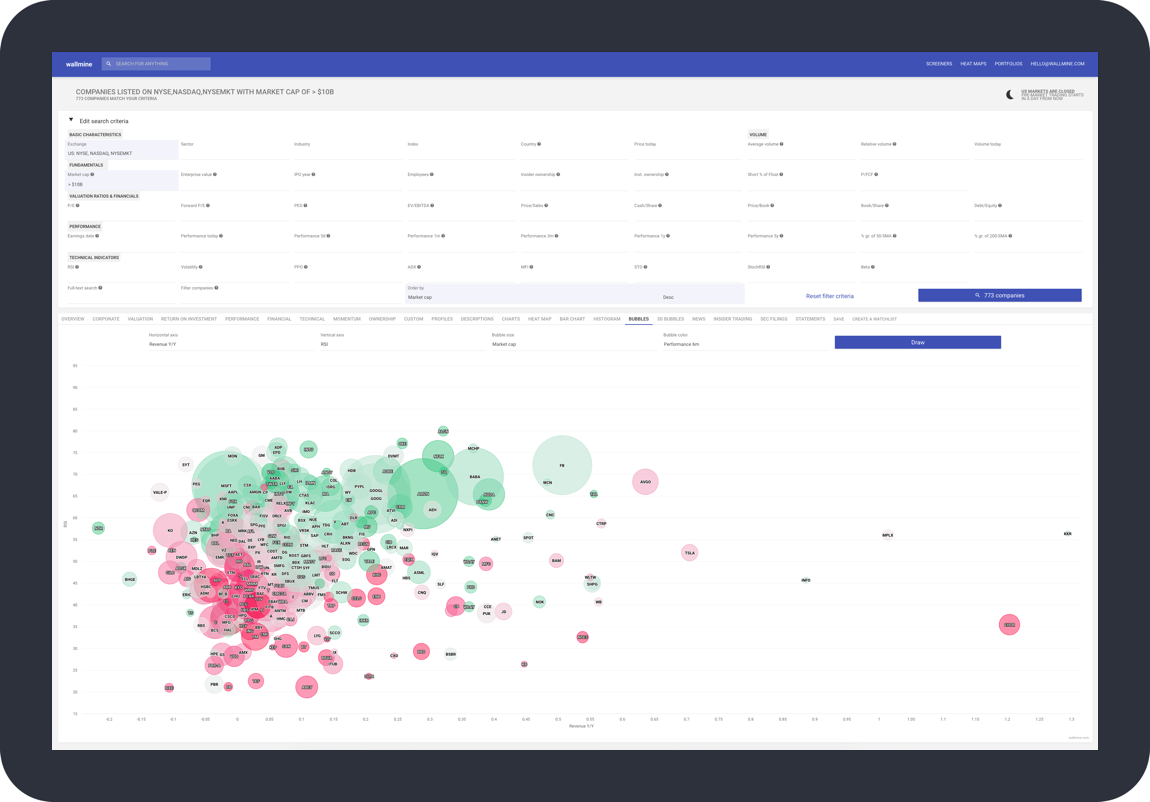This screenshot has height=802, width=1150.
Task: Open the hello@wallmine.com account menu
Action: click(x=1057, y=64)
